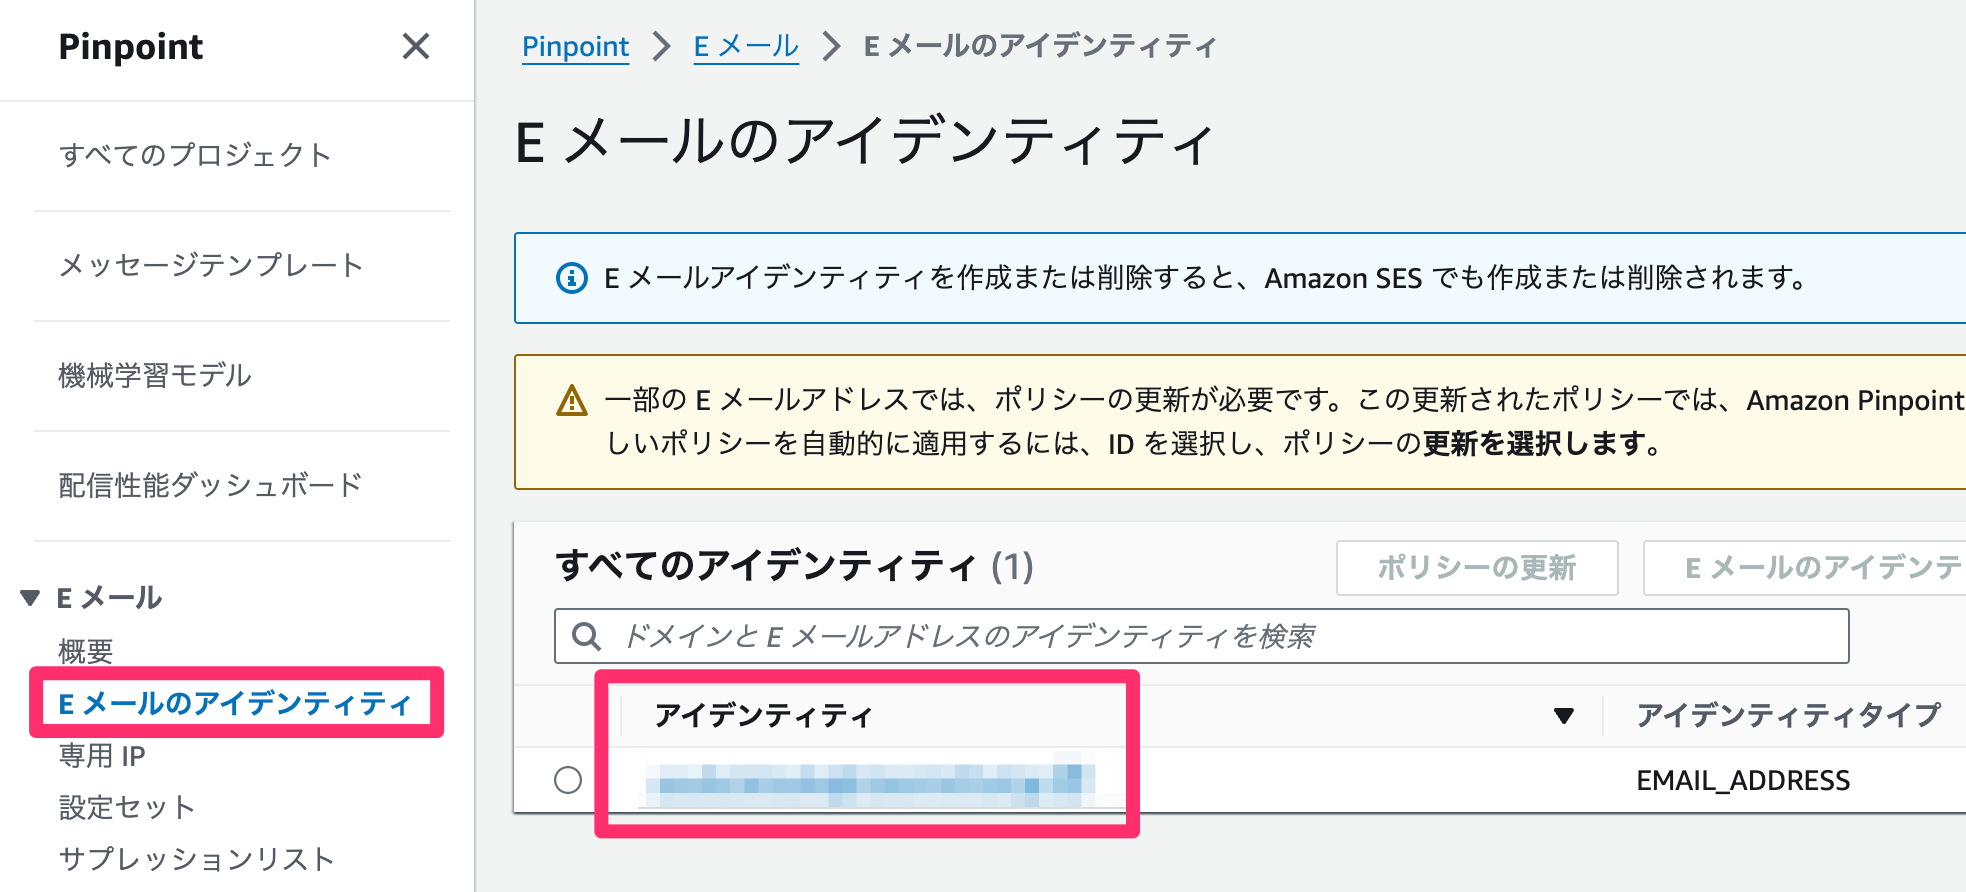Select the identity row radio button

tap(570, 780)
